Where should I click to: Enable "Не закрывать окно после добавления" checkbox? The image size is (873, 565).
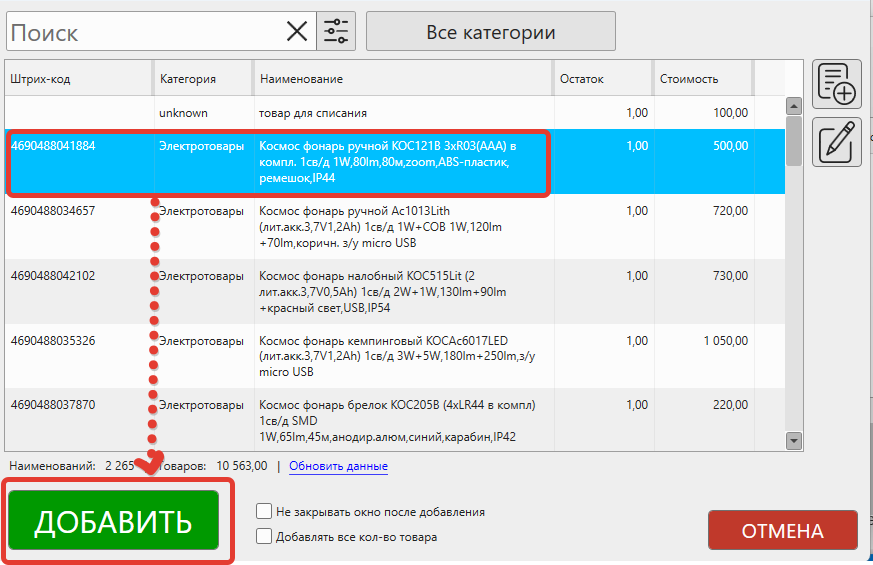[264, 512]
